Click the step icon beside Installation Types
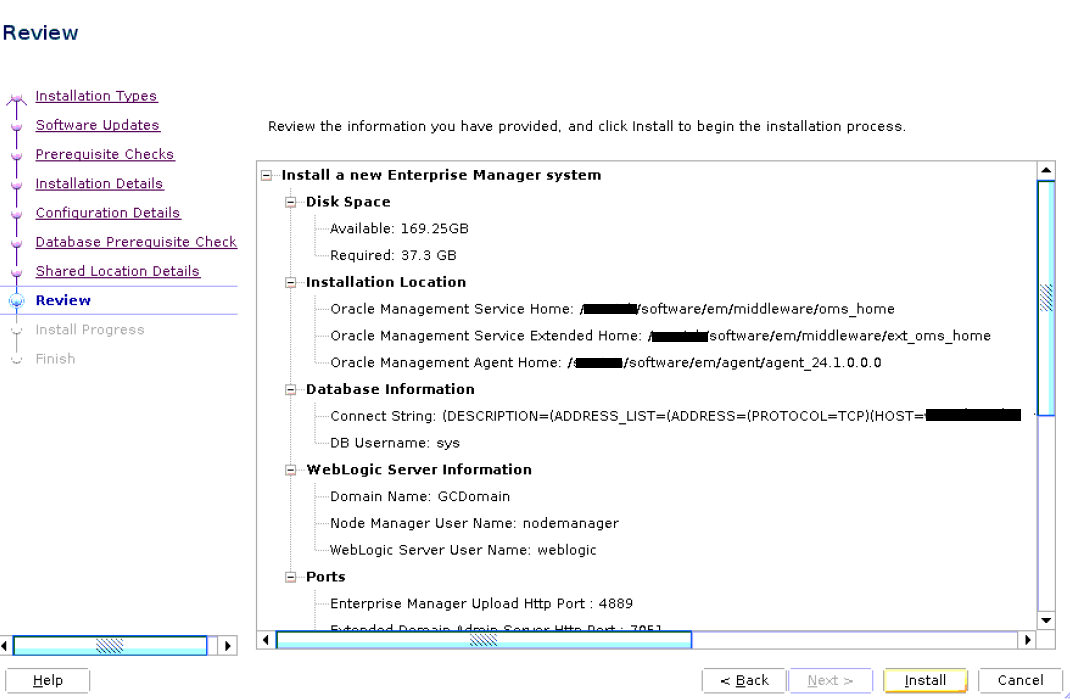 click(x=16, y=100)
